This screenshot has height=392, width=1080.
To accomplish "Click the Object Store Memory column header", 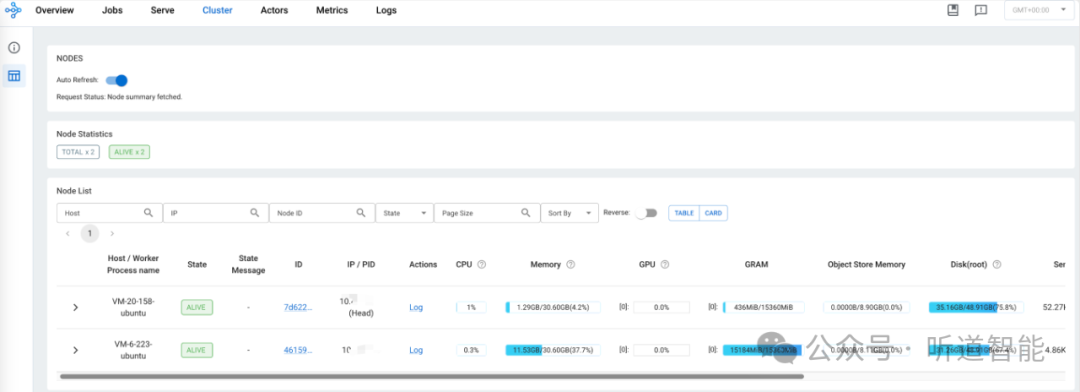I will [x=866, y=265].
